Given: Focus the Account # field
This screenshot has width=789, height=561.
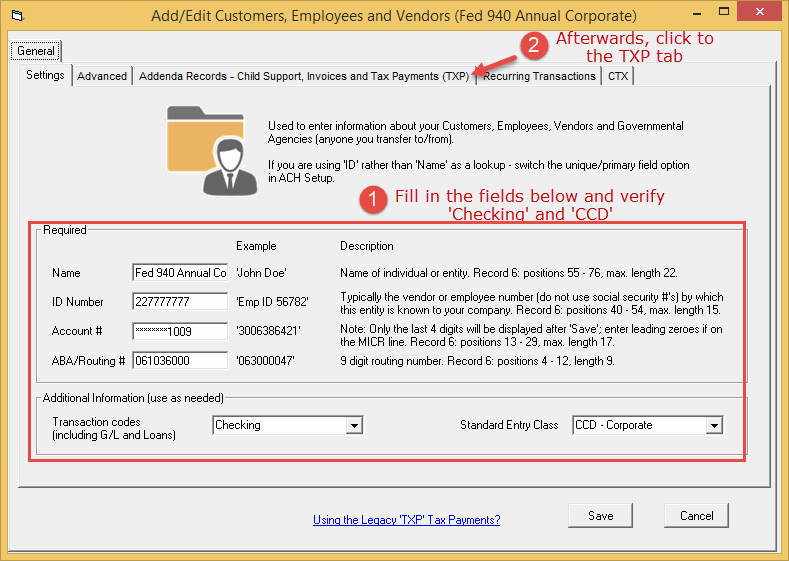Looking at the screenshot, I should [x=180, y=331].
